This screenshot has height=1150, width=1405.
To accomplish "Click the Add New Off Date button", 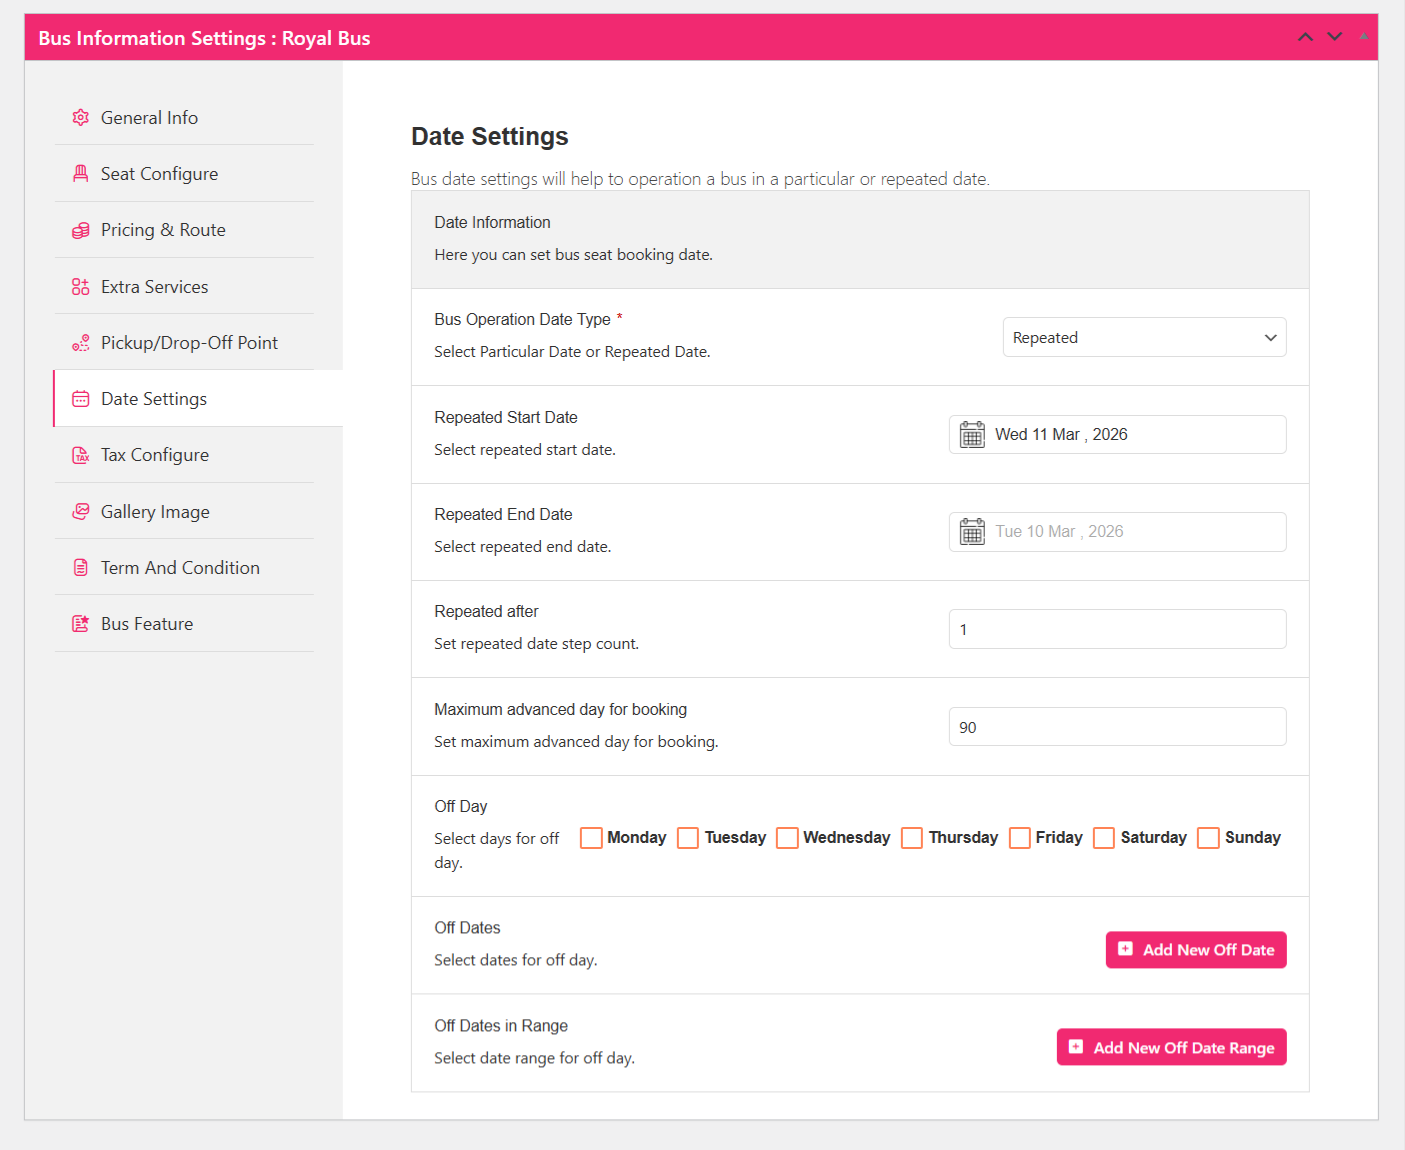I will coord(1195,950).
